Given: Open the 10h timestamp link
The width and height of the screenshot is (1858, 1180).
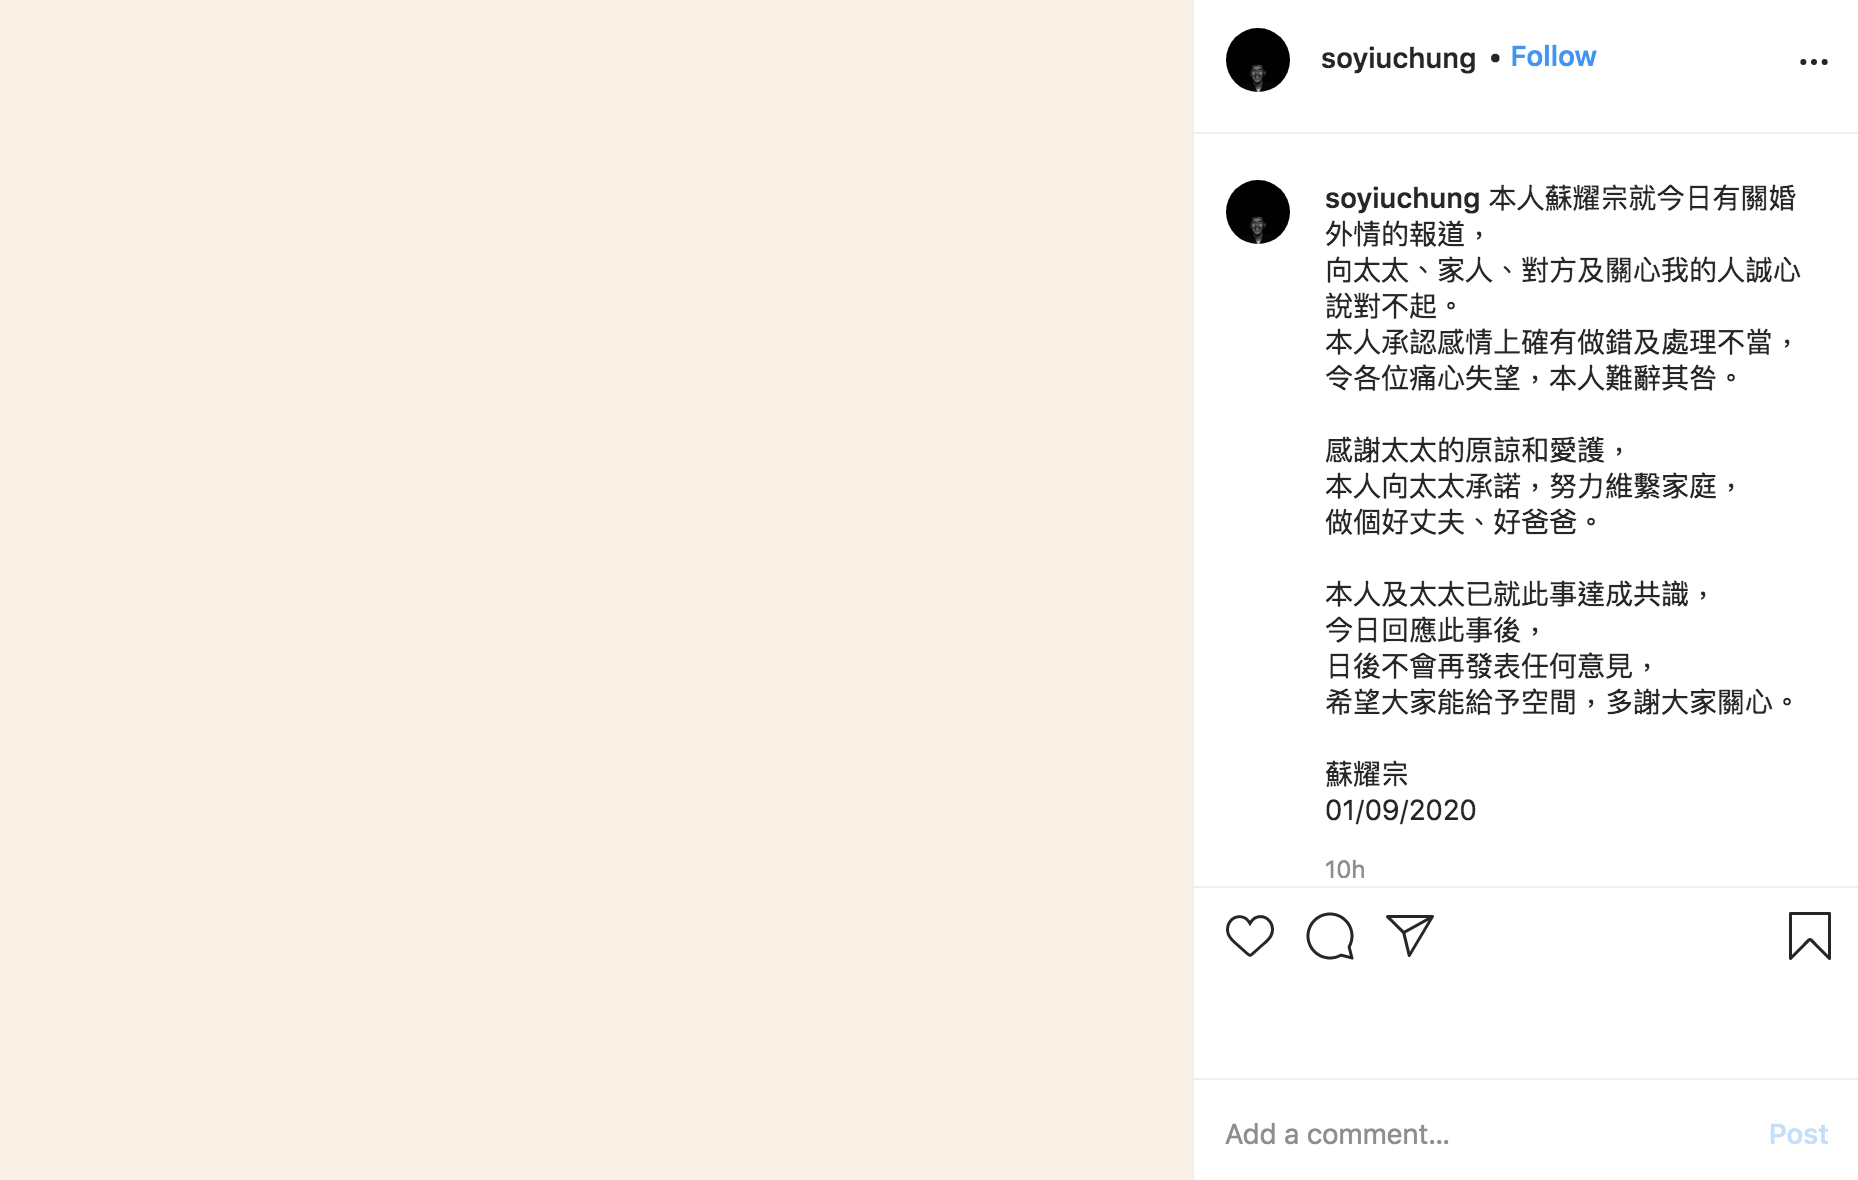Looking at the screenshot, I should point(1344,869).
